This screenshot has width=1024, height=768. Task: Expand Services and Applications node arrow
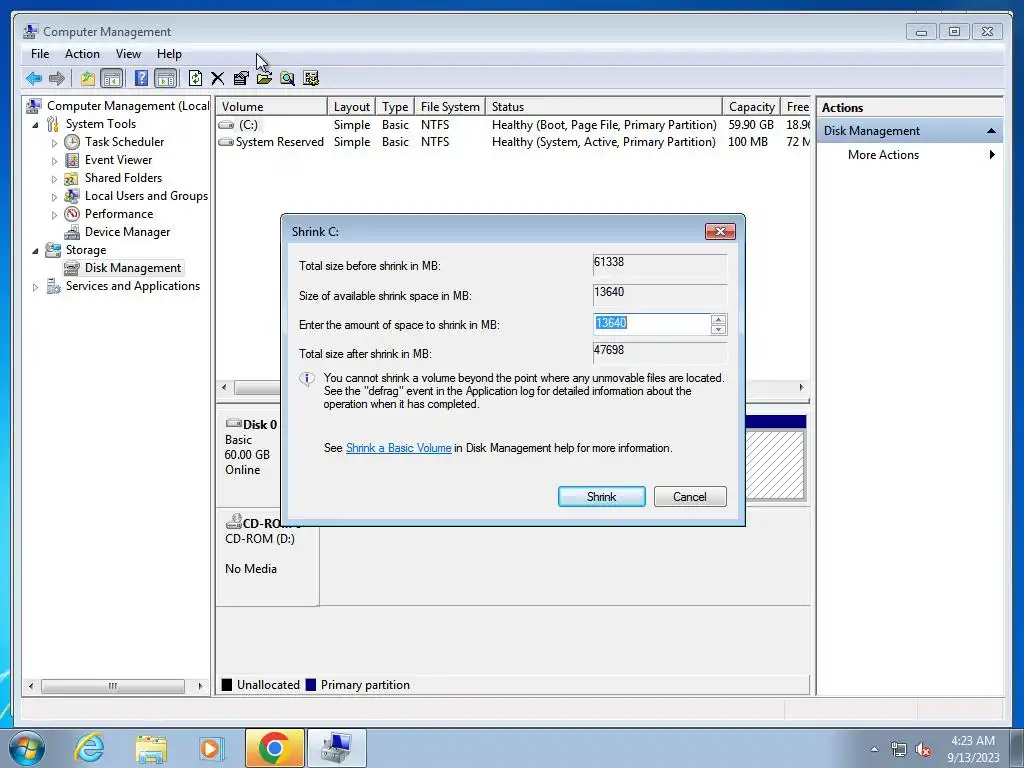click(x=35, y=286)
